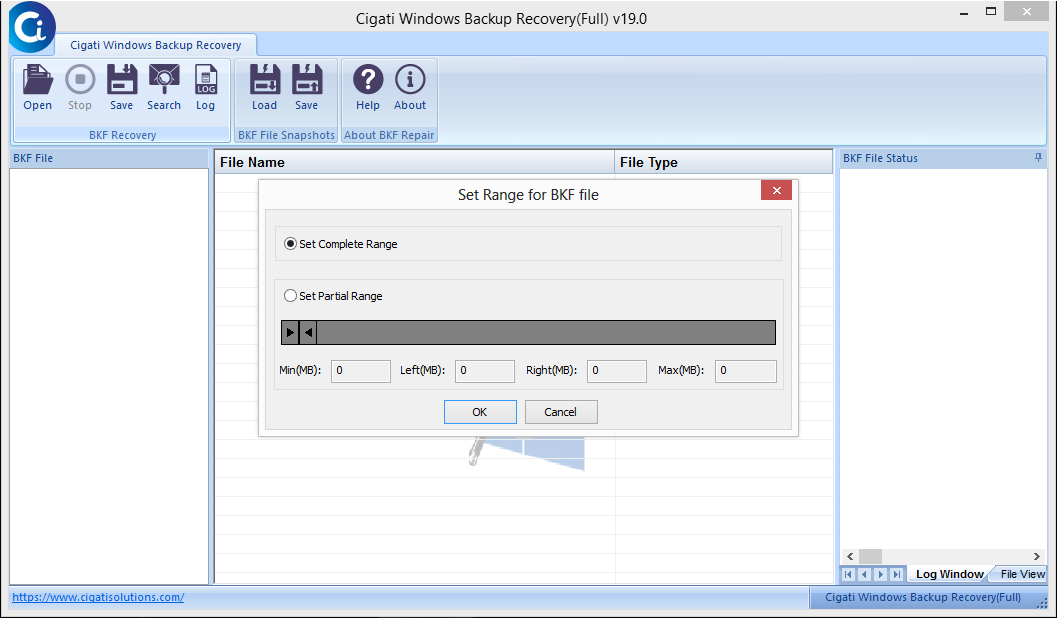Cancel the Set Range dialog
1058x619 pixels.
coord(561,412)
